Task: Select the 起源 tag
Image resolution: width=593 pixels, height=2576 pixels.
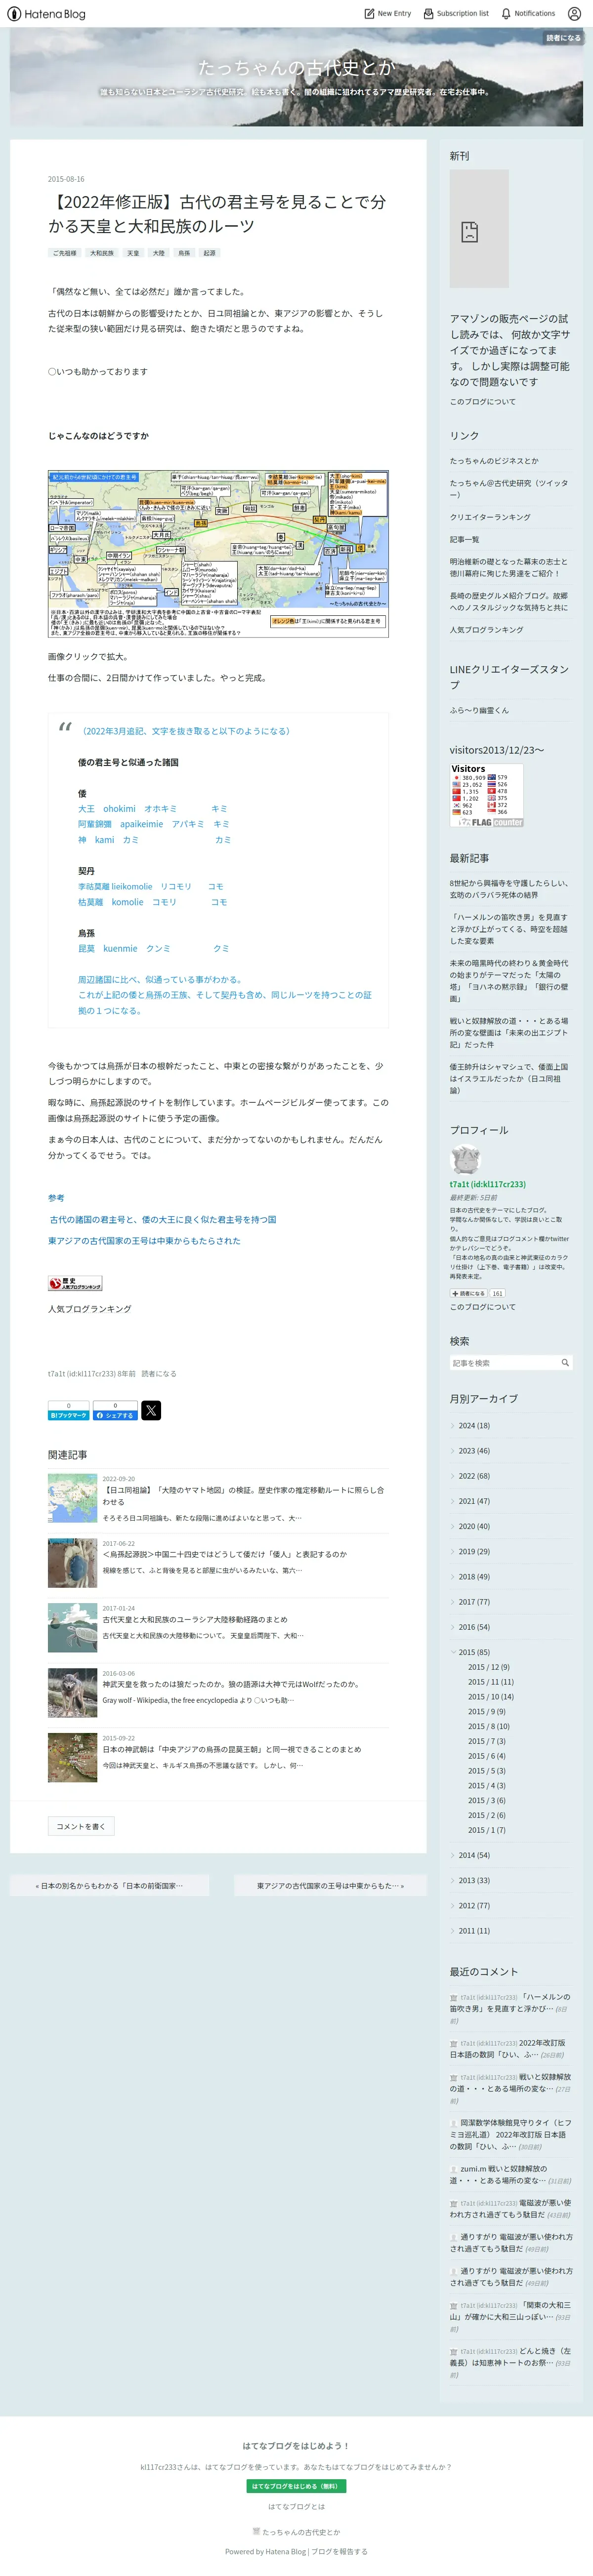Action: 209,253
